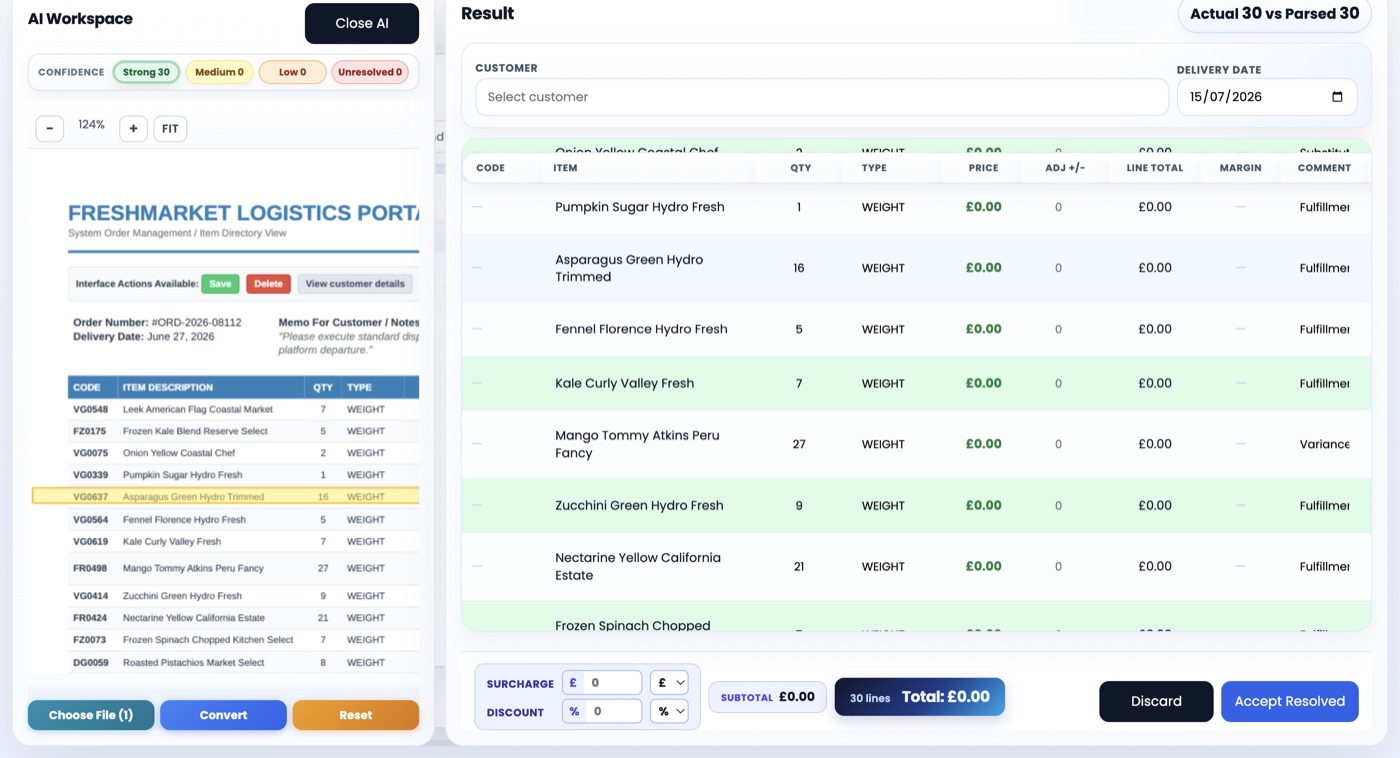Select the Pumpkin Sugar Hydro Fresh result row

916,207
